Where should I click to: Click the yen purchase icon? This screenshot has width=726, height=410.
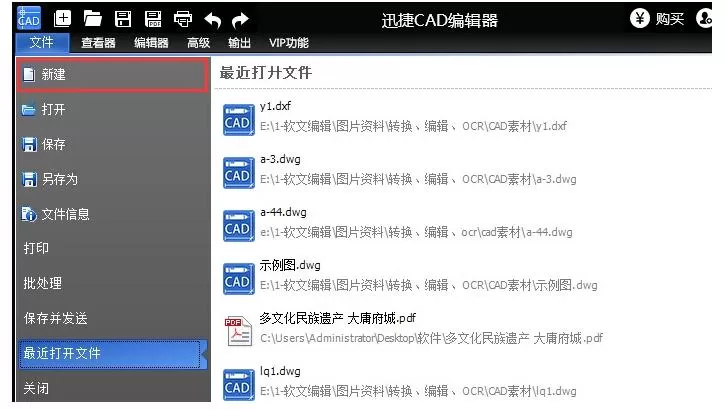pyautogui.click(x=640, y=19)
